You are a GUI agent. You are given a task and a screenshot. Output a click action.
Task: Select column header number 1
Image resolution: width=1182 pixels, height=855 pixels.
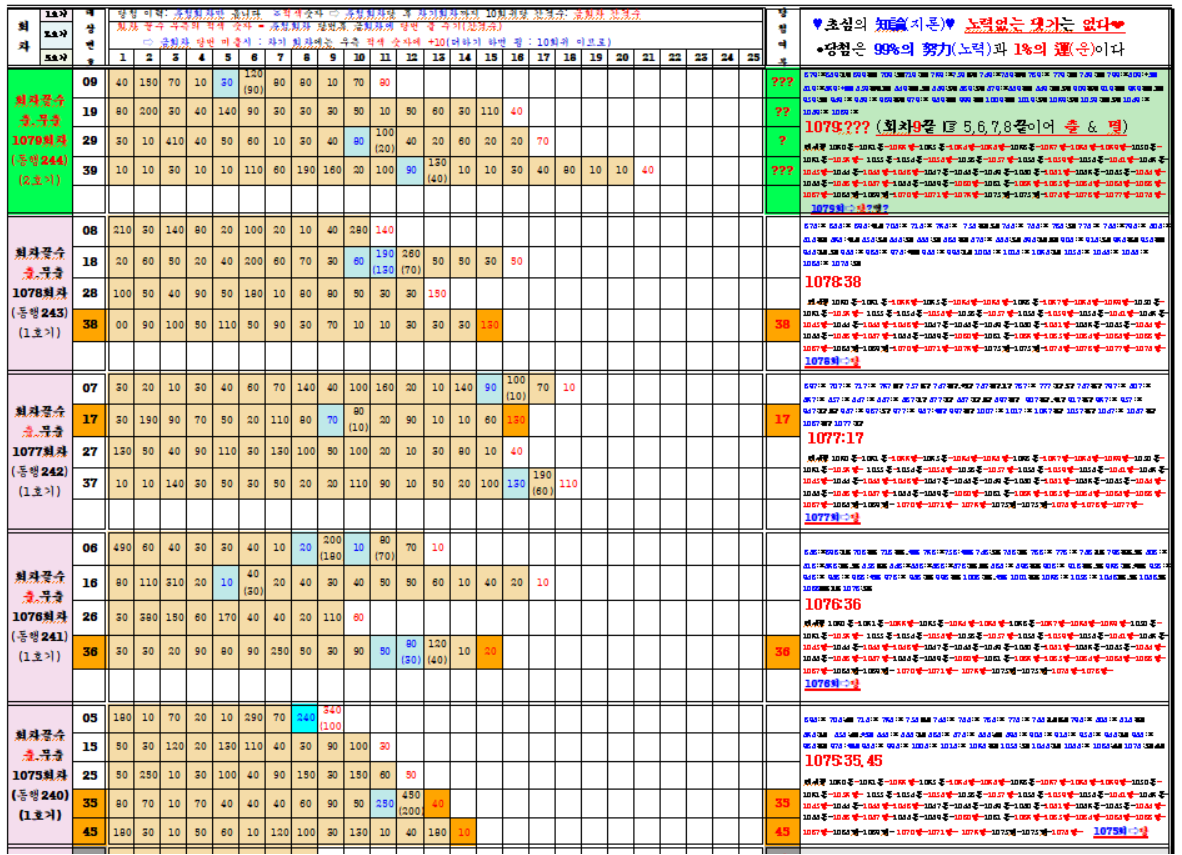pos(122,58)
